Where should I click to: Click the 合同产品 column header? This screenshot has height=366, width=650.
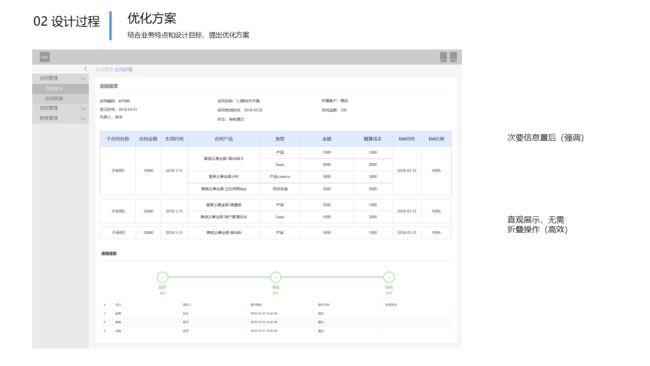tap(223, 139)
